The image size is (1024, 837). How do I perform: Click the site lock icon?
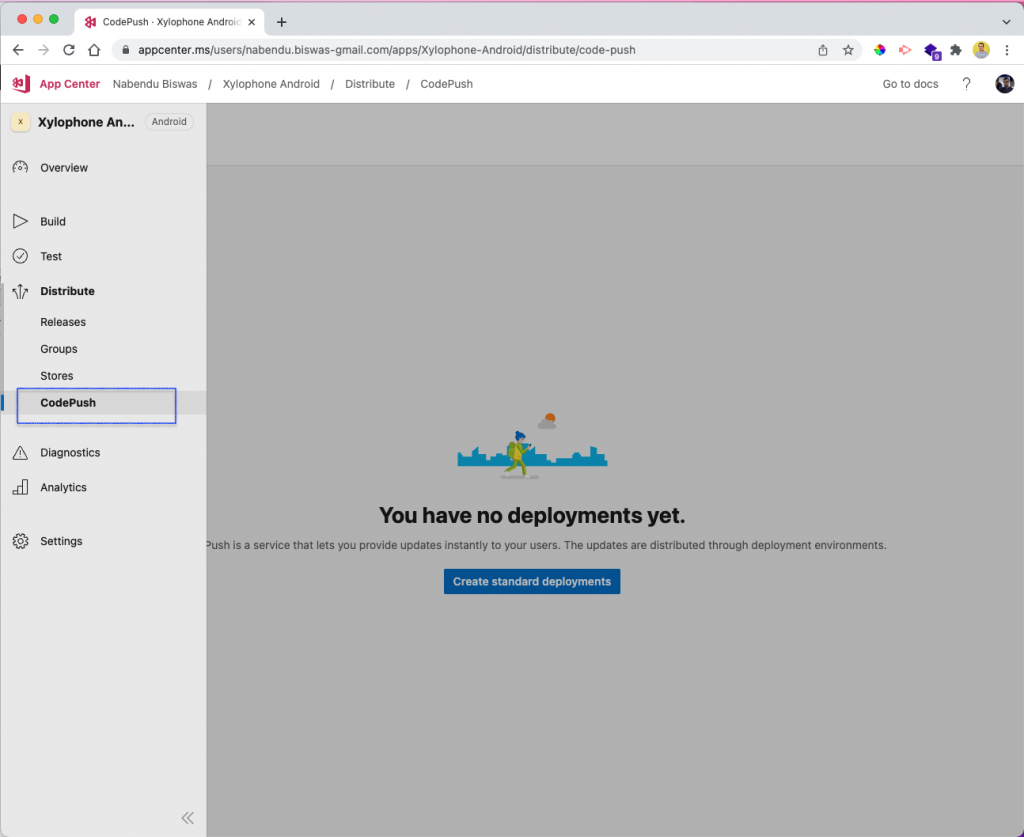tap(126, 50)
